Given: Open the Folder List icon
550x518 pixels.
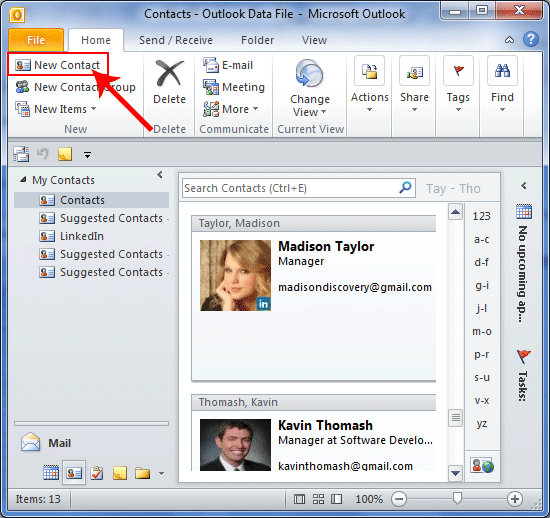Looking at the screenshot, I should pos(142,473).
